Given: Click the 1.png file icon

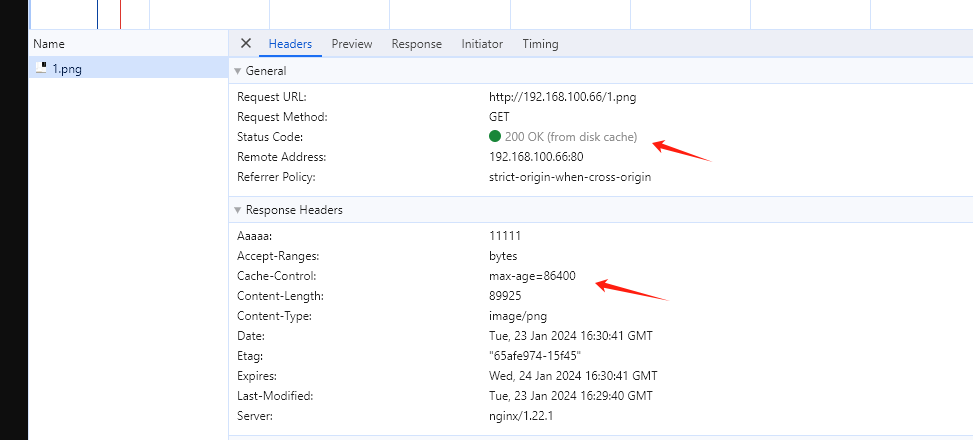Looking at the screenshot, I should pos(41,68).
